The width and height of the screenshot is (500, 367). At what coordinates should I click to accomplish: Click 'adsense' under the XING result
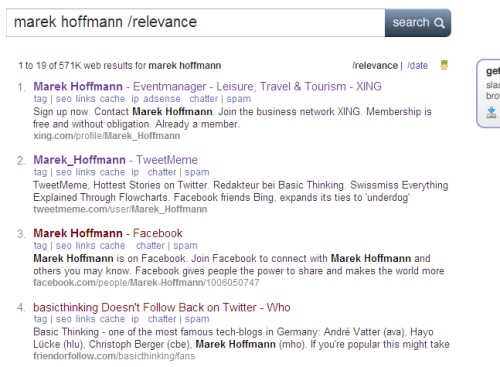tap(162, 99)
